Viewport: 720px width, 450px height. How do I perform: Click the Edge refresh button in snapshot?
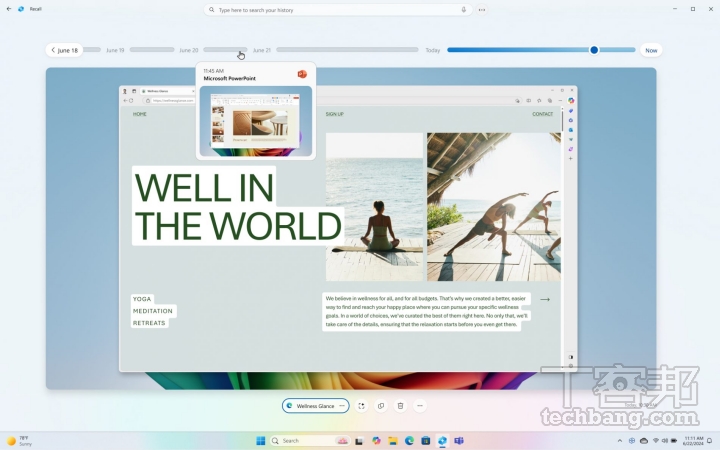click(x=131, y=101)
